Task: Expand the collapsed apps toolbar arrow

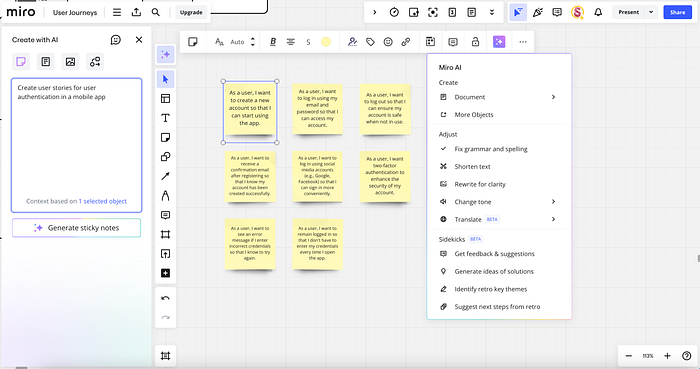Action: (x=375, y=12)
